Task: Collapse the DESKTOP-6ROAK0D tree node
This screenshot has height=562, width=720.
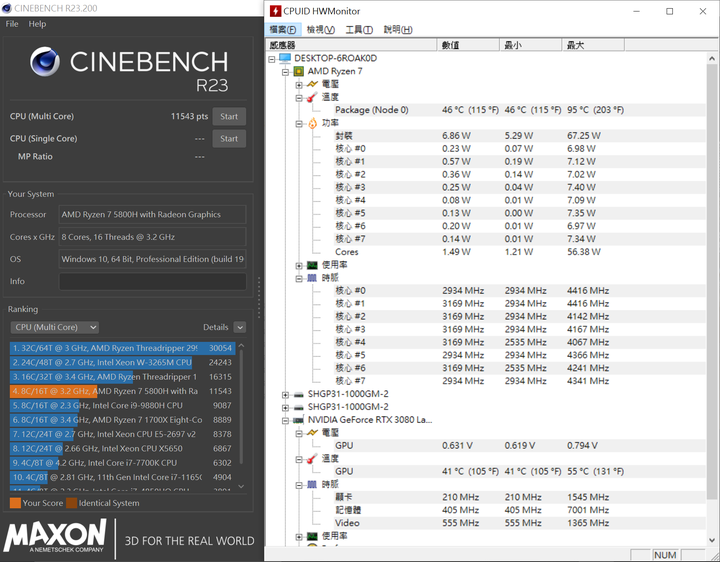Action: click(272, 59)
